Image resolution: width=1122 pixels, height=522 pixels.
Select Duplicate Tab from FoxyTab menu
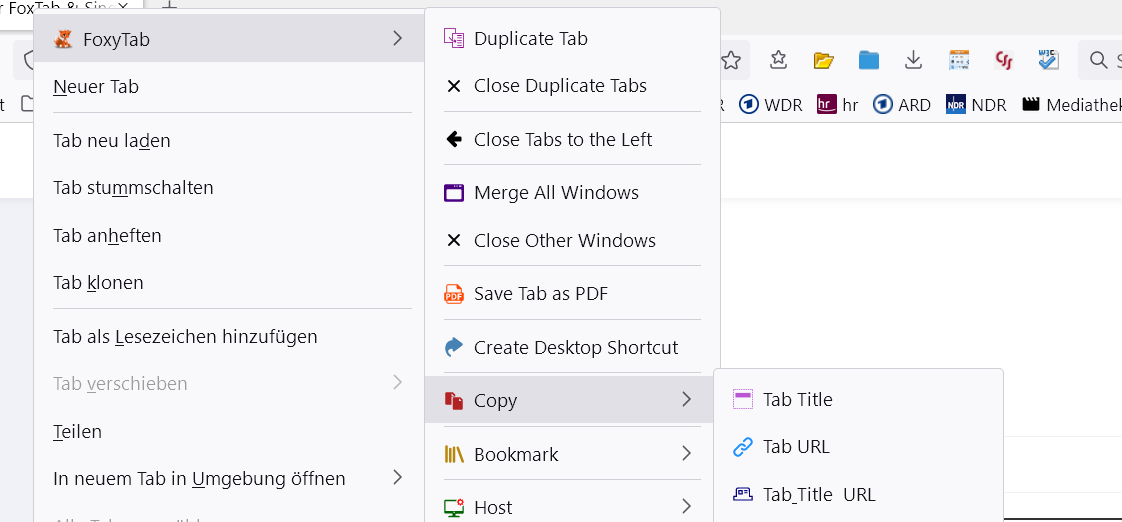[x=530, y=39]
